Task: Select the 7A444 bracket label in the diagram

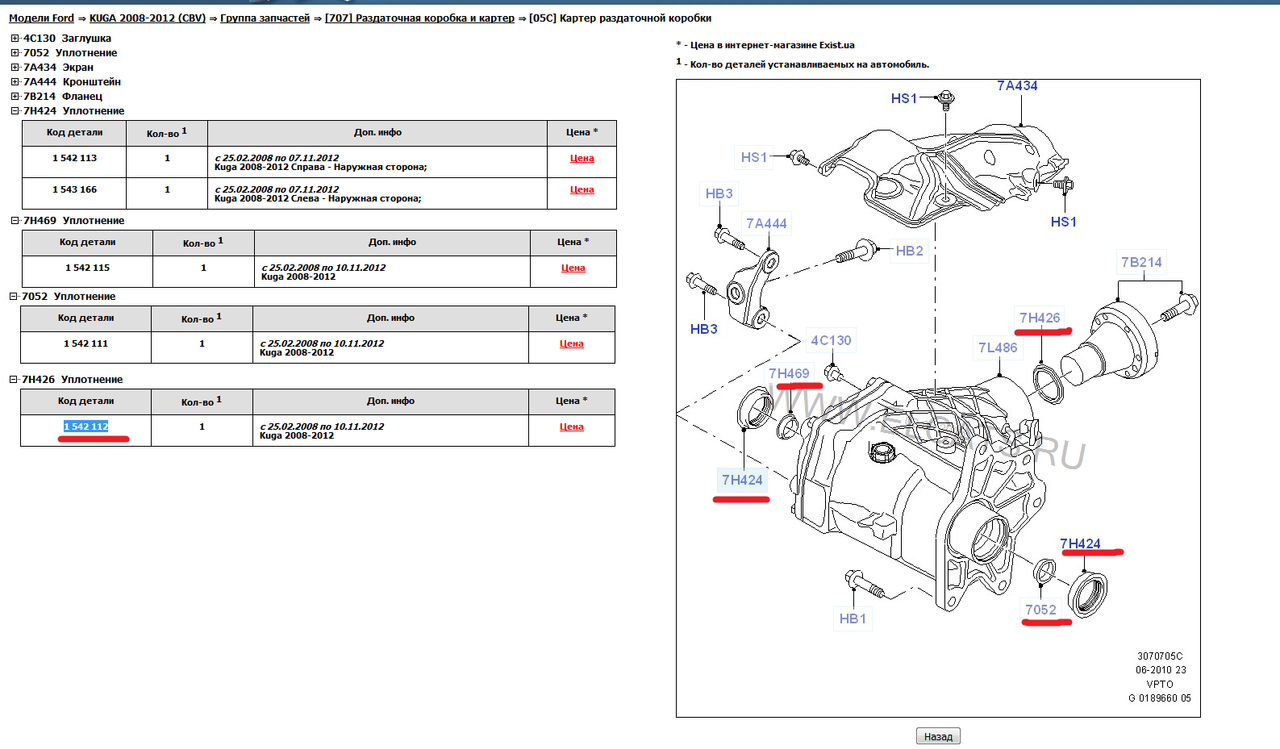Action: click(x=766, y=224)
